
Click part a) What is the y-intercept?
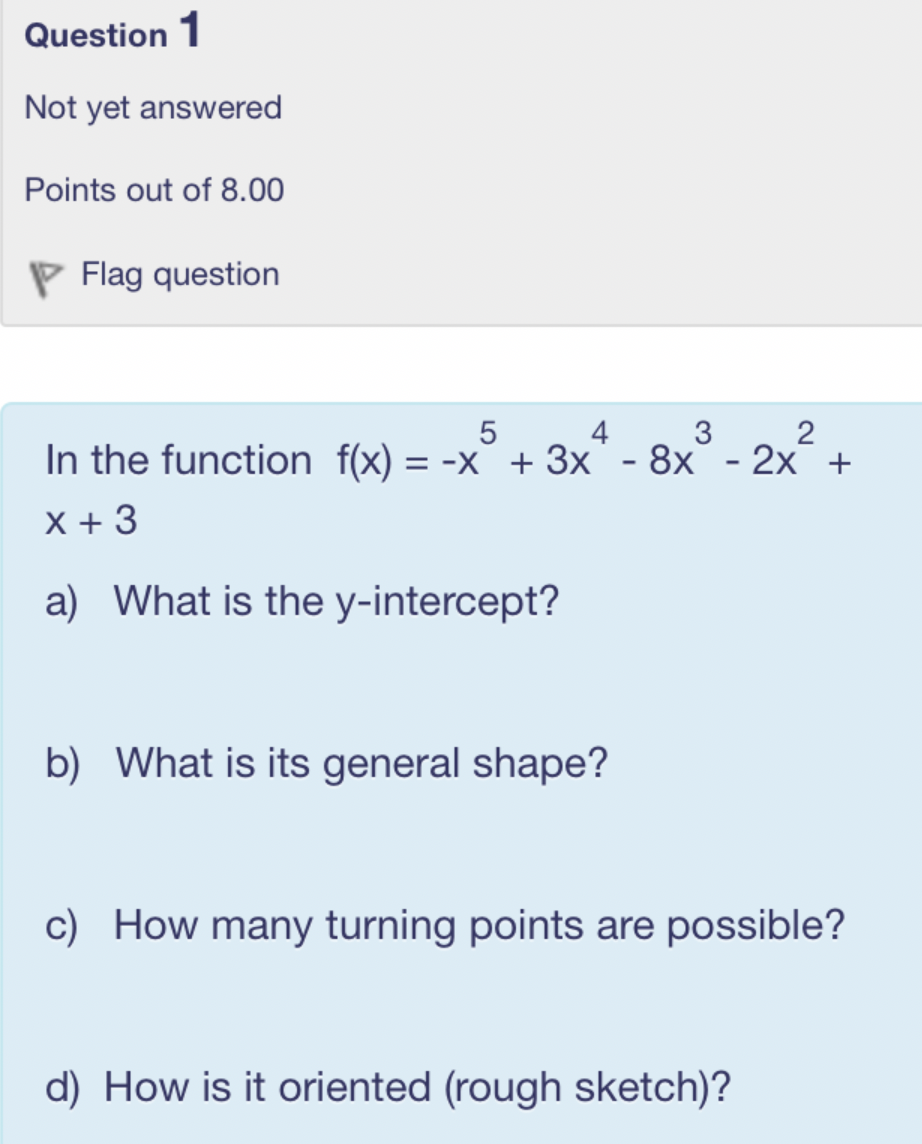[x=302, y=601]
